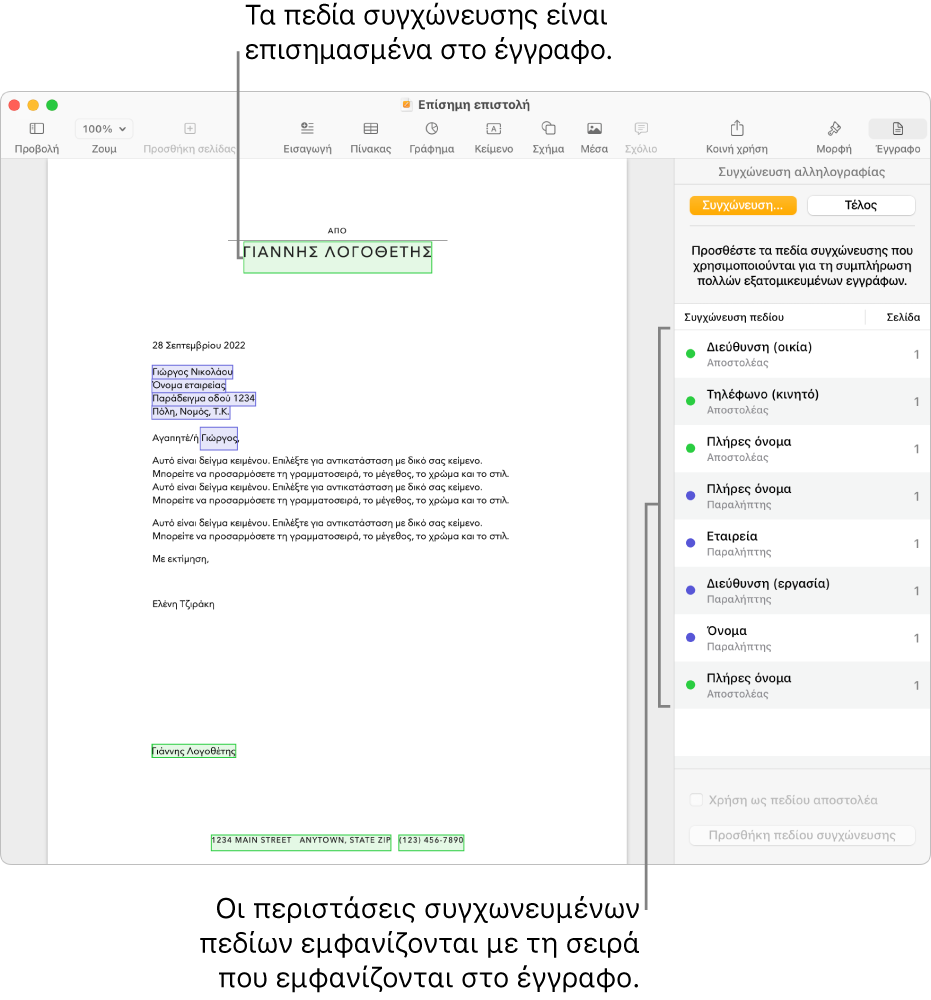The height and width of the screenshot is (1000, 931).
Task: Select Όνομα Παραλήπτης merge field row
Action: tap(802, 638)
